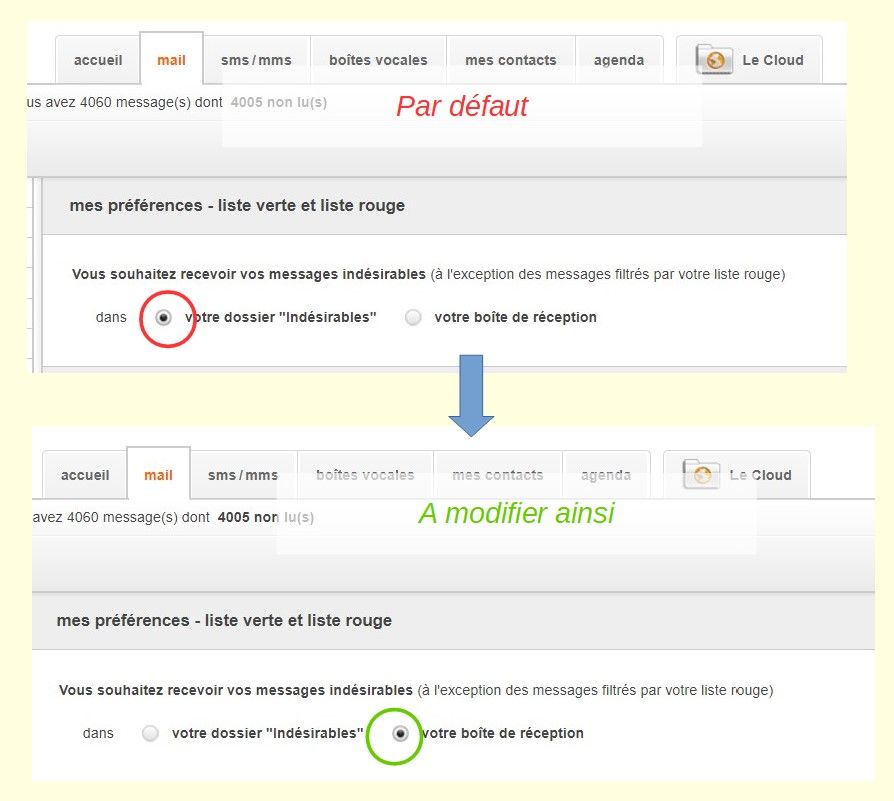Click 'votre dossier "Indésirables"' label in top panel
Viewport: 894px width, 801px height.
(281, 317)
